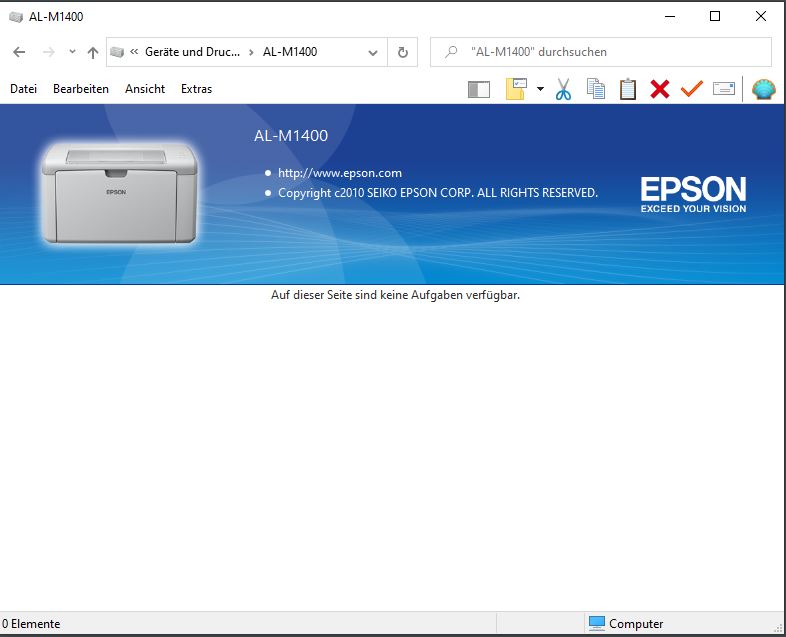Screen dimensions: 786x637
Task: Click the AL-M1400 heading in banner
Action: click(291, 135)
